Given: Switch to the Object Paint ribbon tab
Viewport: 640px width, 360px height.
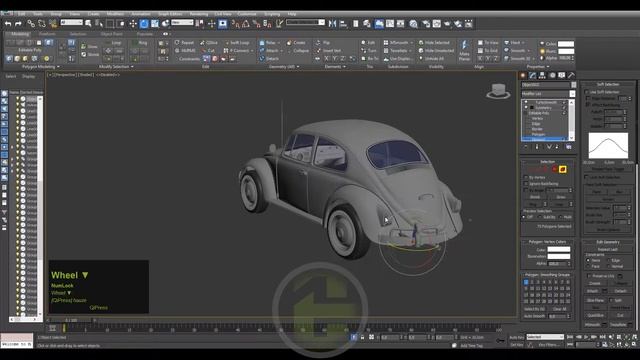Looking at the screenshot, I should tap(111, 34).
